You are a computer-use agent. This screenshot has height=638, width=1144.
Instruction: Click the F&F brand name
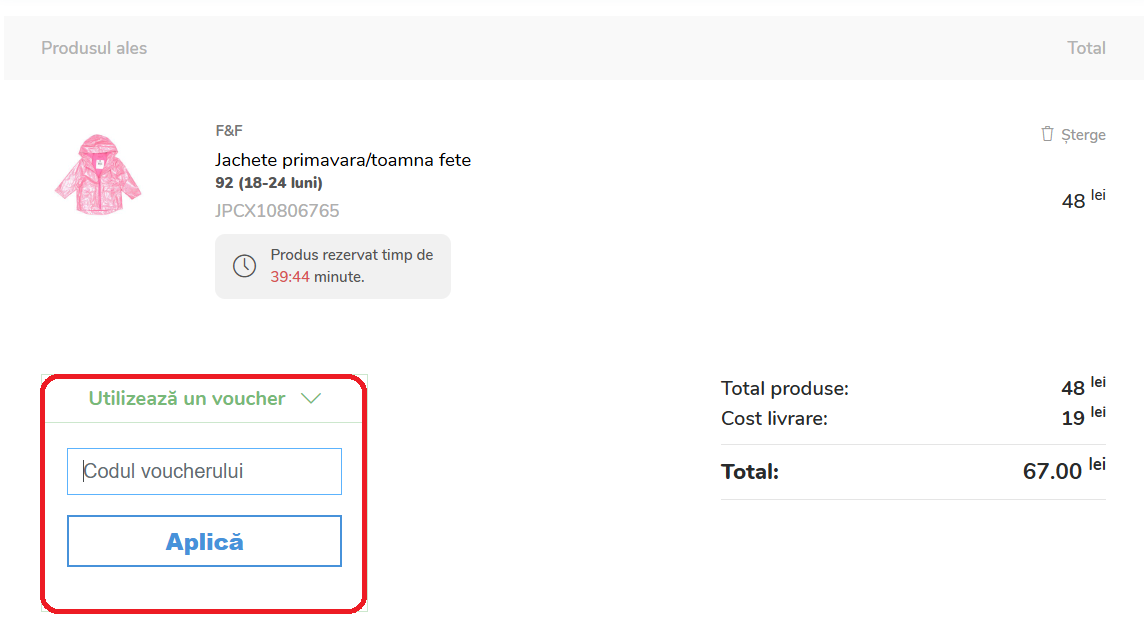[229, 131]
